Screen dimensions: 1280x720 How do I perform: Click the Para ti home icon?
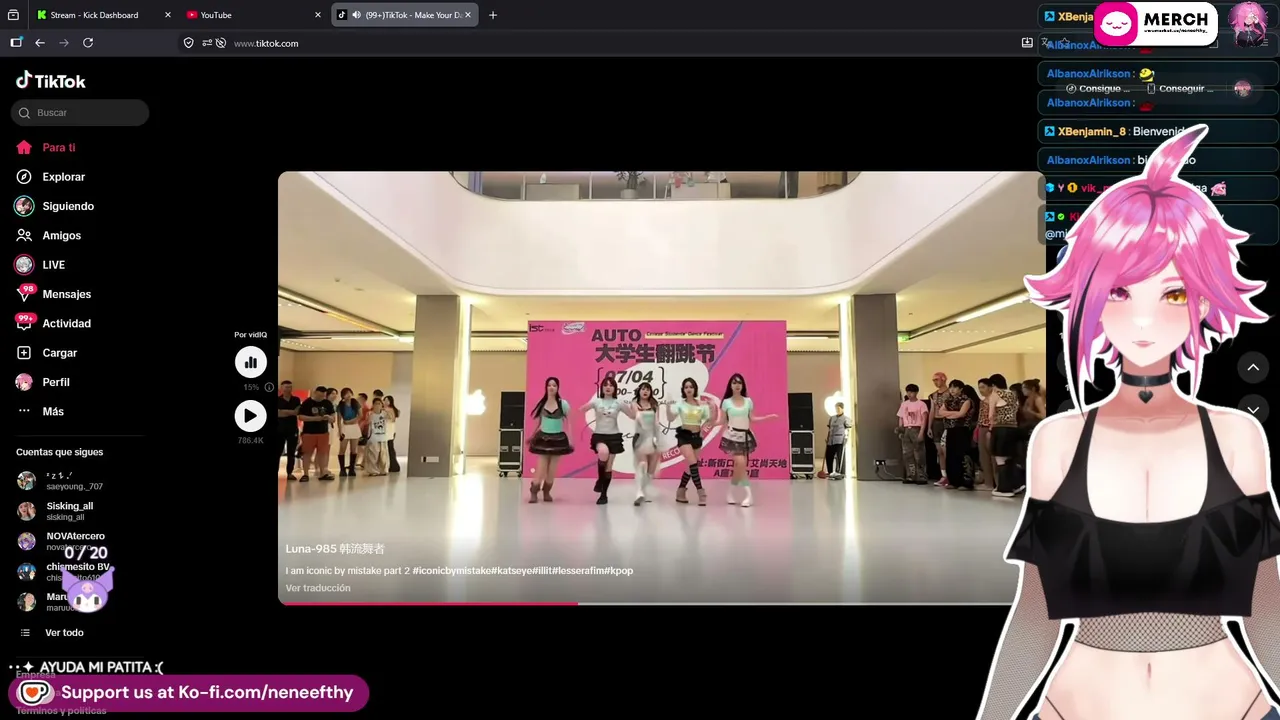click(24, 148)
